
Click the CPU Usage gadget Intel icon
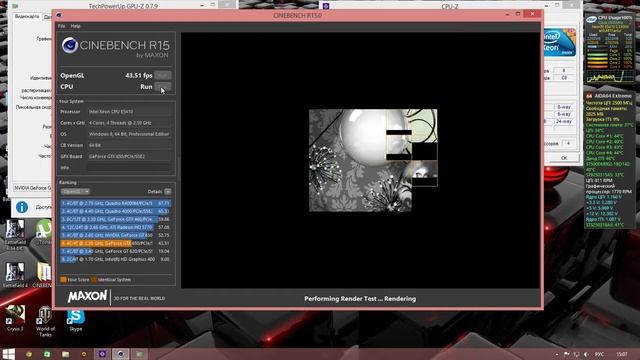(591, 19)
